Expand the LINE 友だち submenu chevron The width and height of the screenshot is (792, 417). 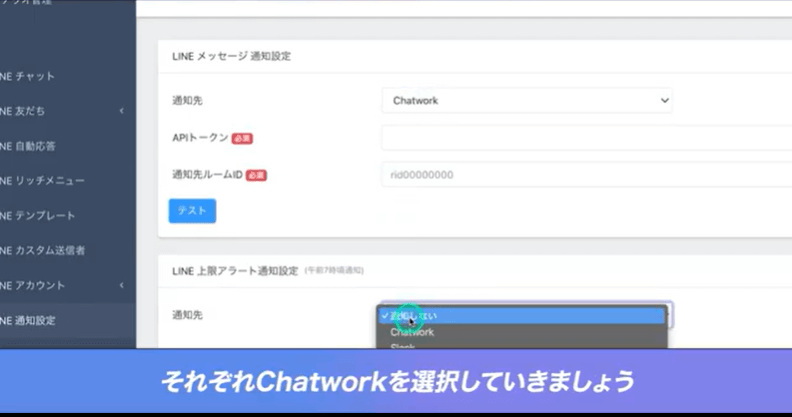(121, 111)
